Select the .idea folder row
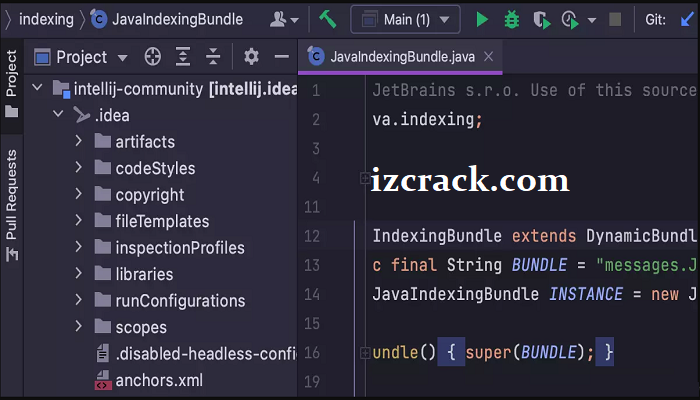 click(161, 115)
